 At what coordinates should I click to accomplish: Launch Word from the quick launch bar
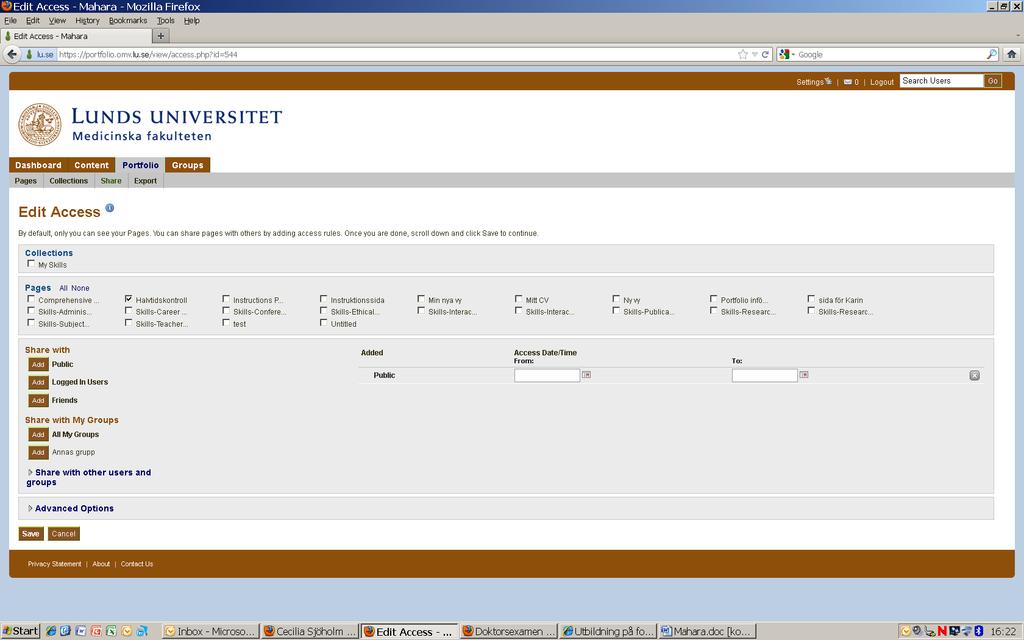(x=81, y=631)
